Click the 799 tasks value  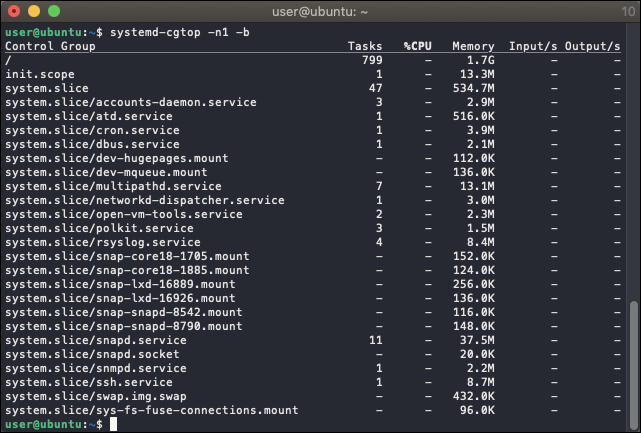(372, 60)
